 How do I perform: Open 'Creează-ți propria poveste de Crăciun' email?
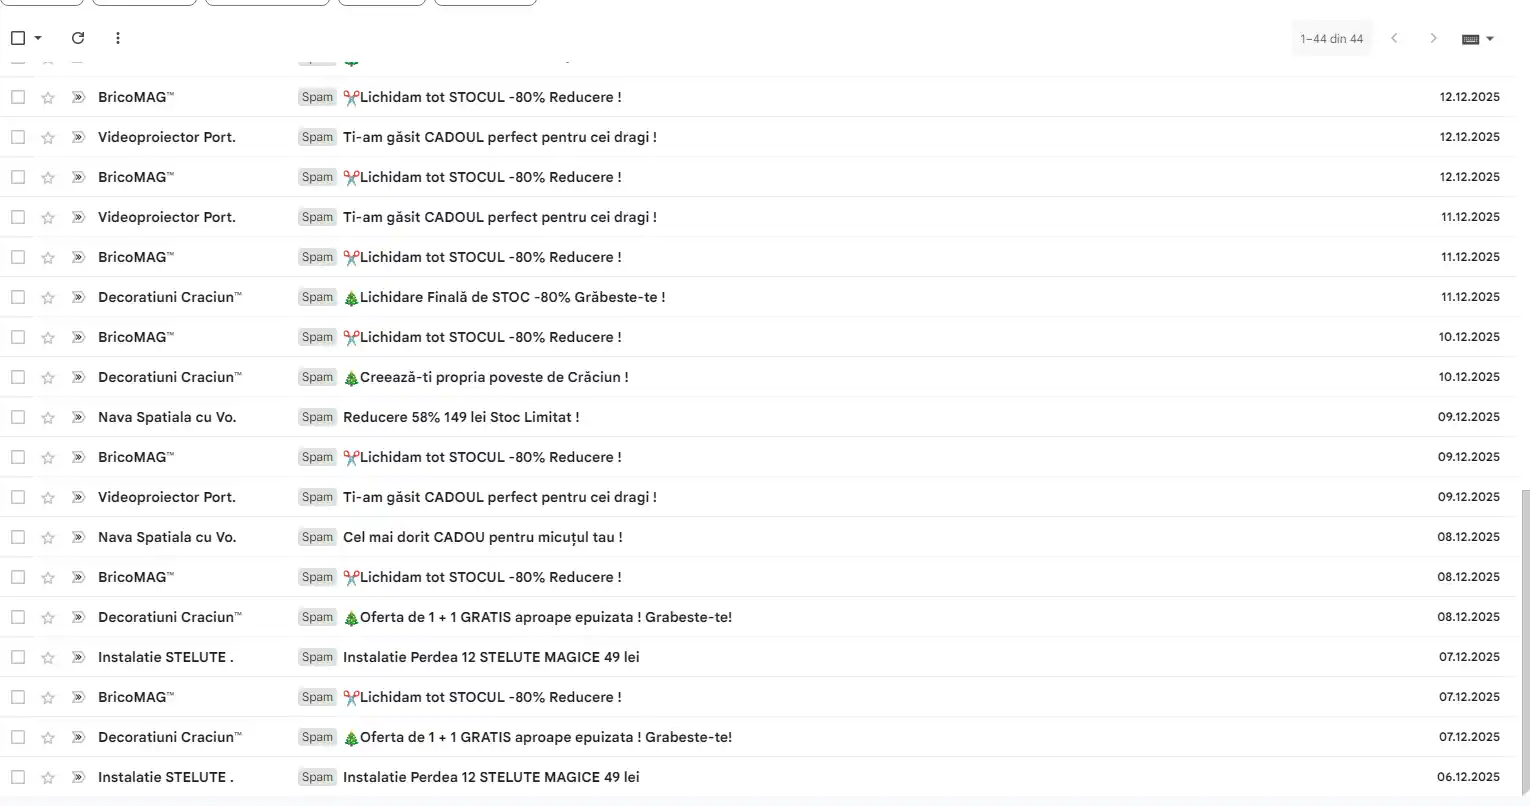coord(493,377)
